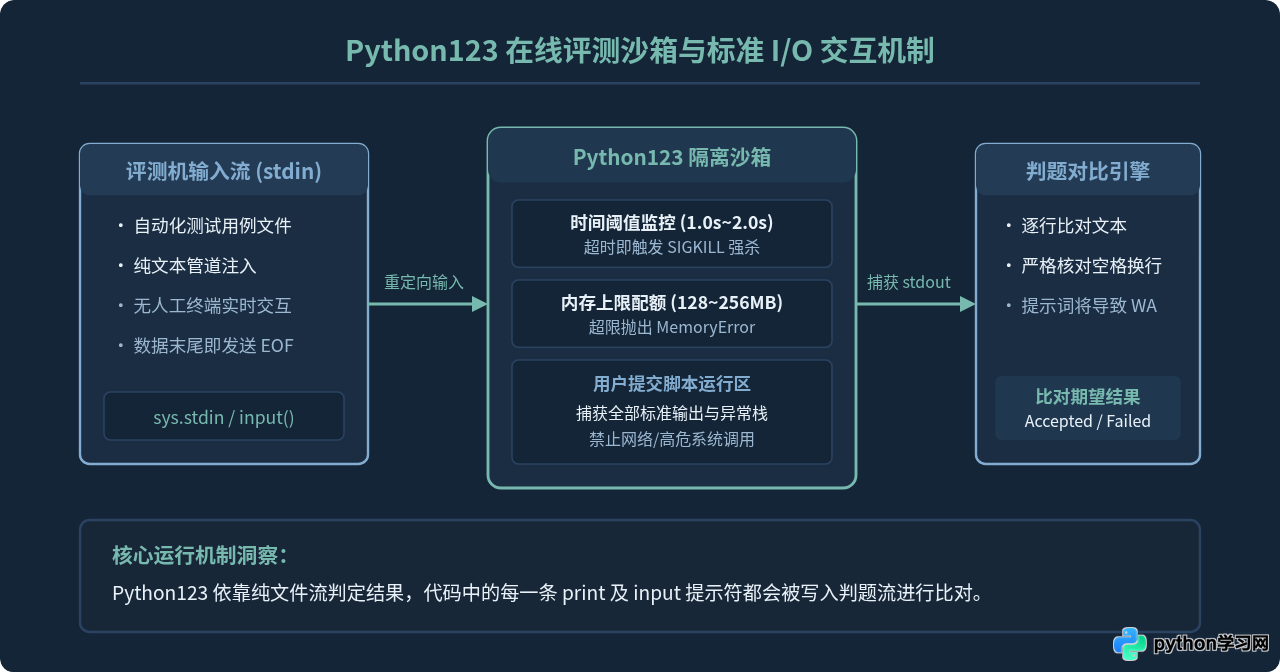Click the '严格核对空格换行' list item
Viewport: 1280px width, 672px height.
tap(1091, 266)
